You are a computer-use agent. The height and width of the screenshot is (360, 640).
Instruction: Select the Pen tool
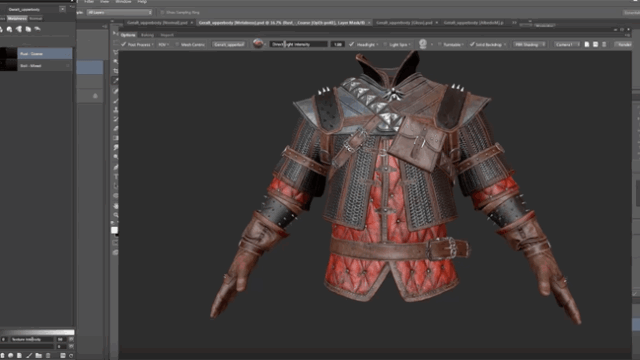116,167
